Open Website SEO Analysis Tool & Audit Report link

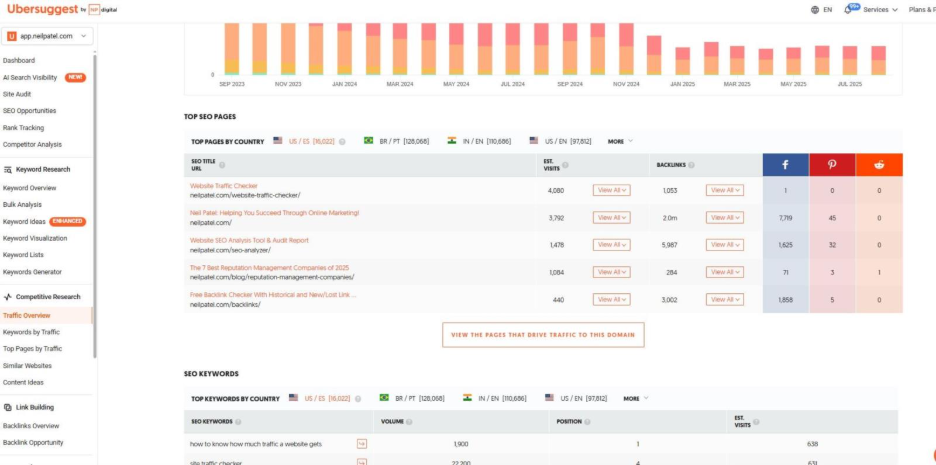(x=250, y=240)
